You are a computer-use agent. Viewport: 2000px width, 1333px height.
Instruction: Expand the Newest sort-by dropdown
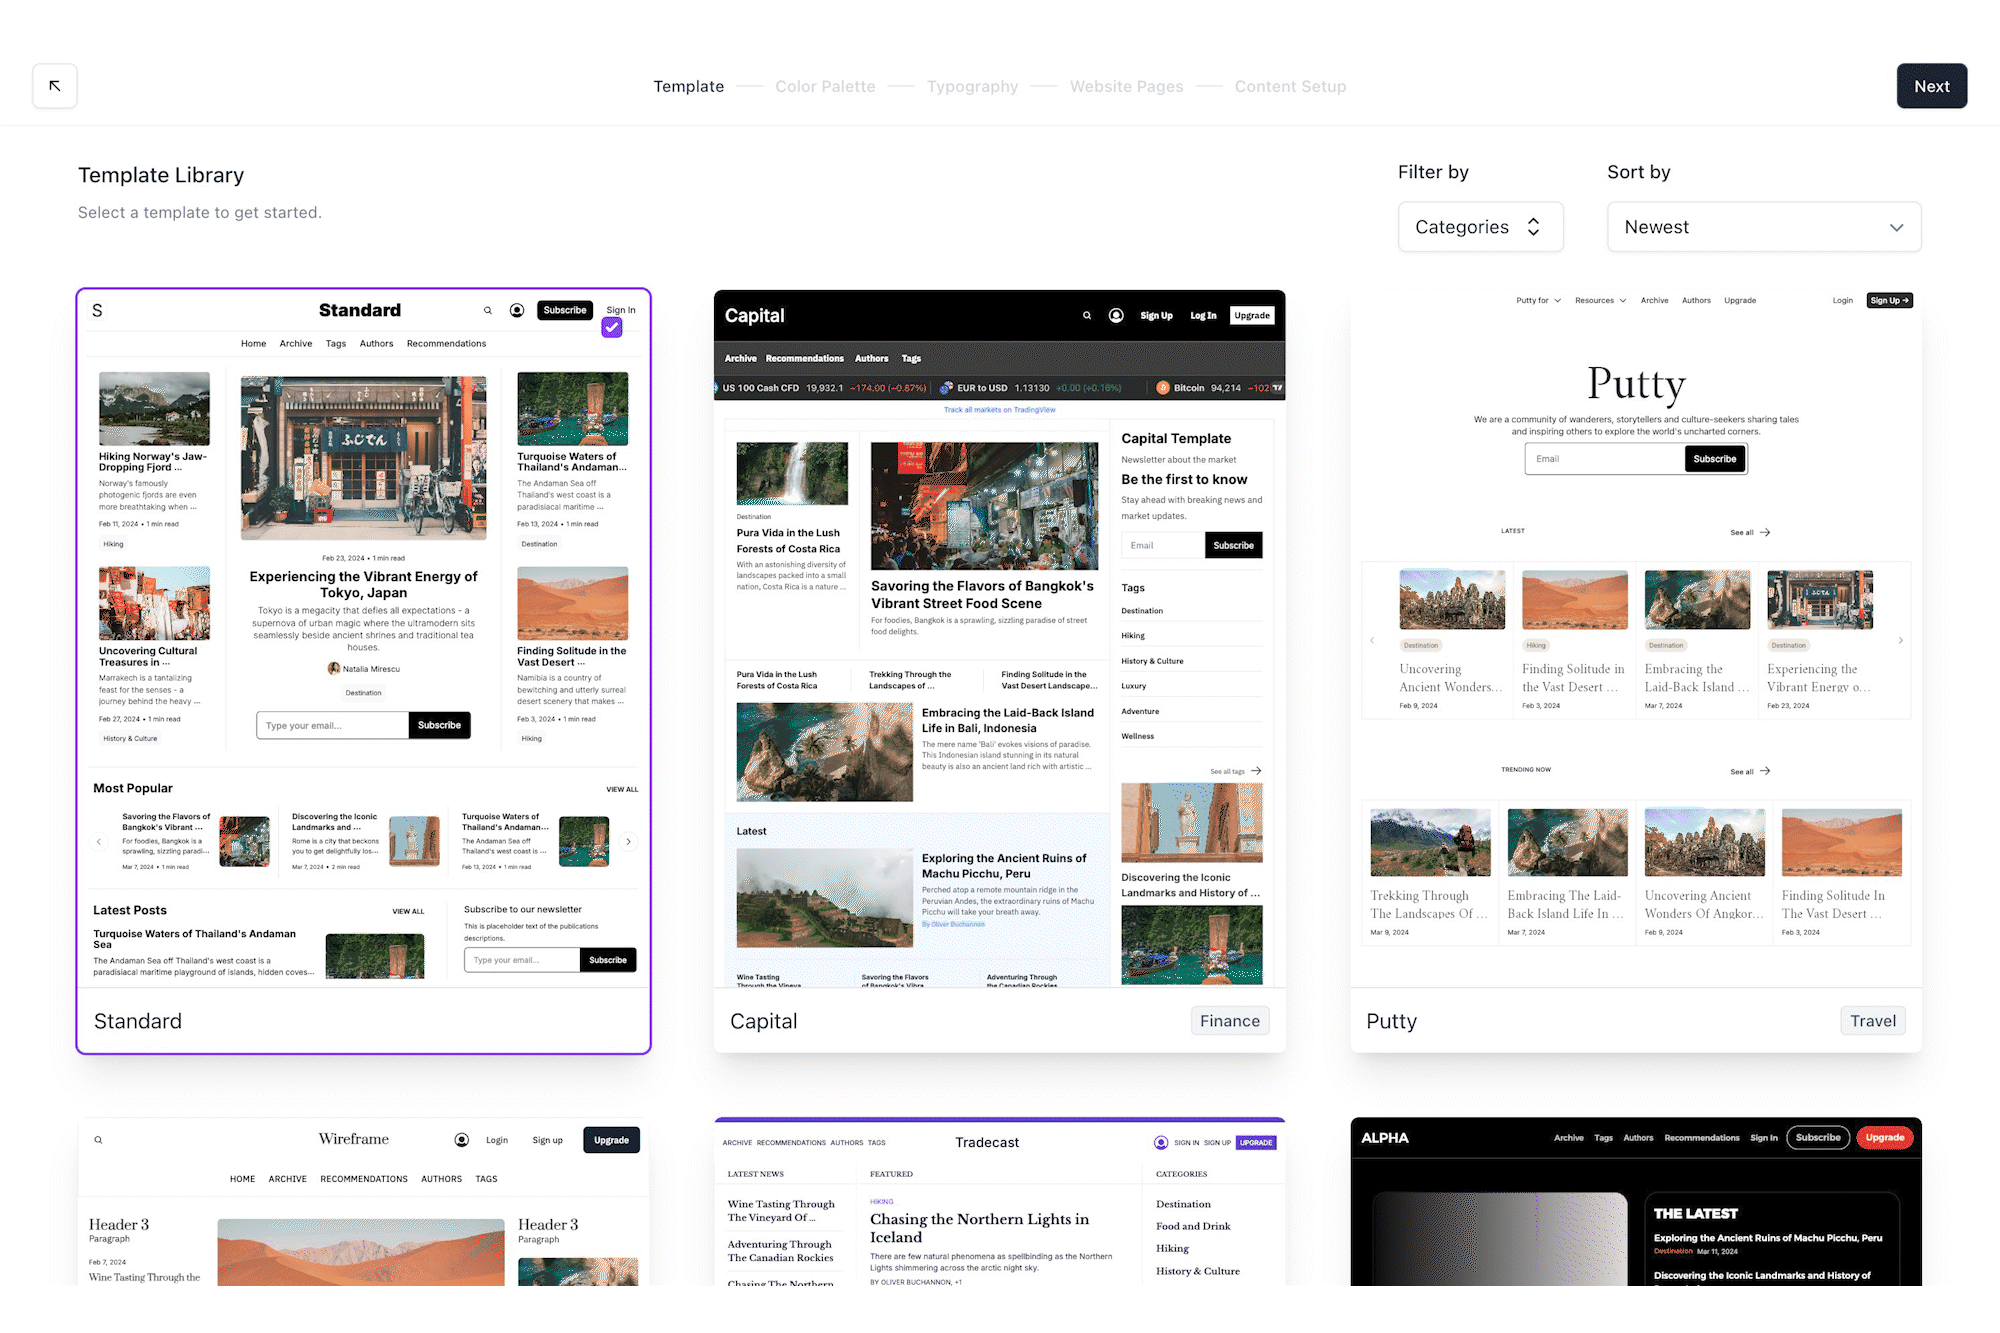point(1764,227)
